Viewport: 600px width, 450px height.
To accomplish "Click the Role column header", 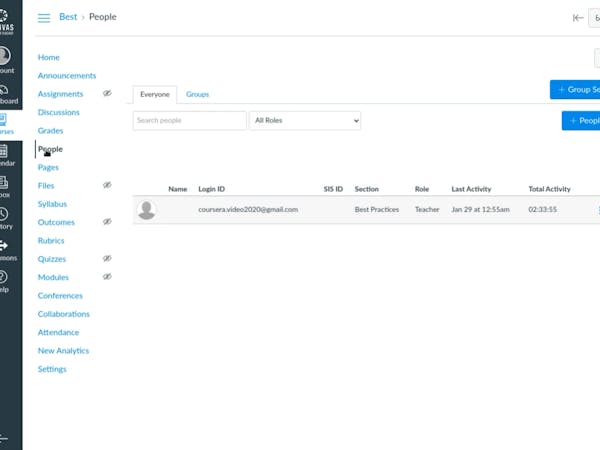I will coord(422,189).
